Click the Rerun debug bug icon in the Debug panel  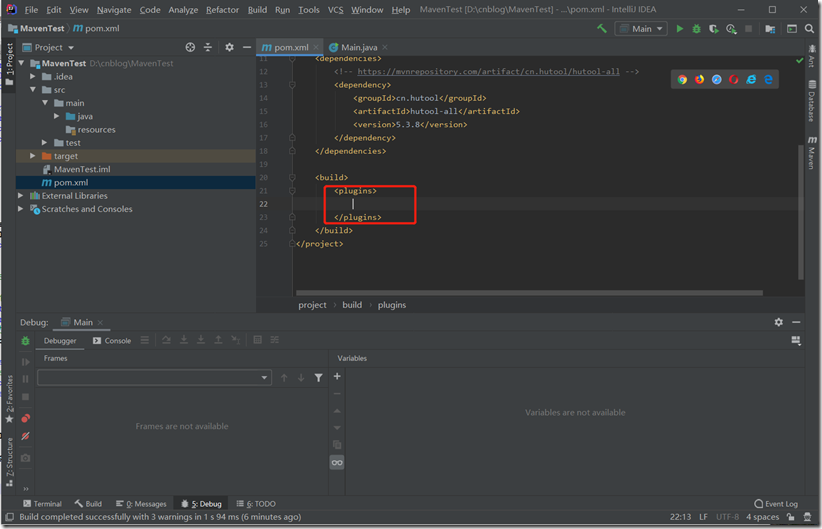[25, 341]
